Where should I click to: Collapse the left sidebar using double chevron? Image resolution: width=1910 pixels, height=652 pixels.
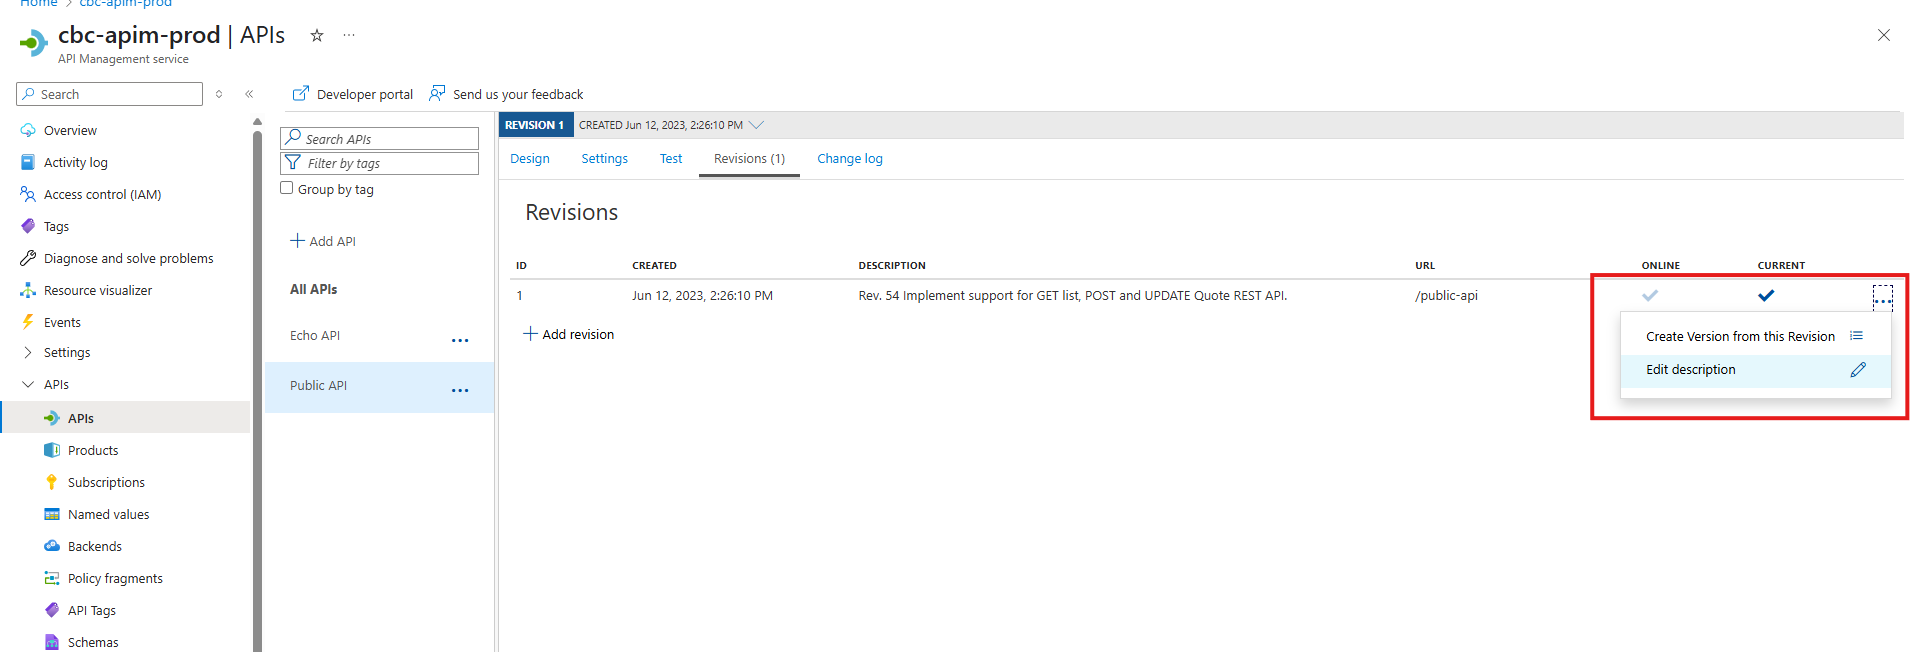click(x=249, y=94)
